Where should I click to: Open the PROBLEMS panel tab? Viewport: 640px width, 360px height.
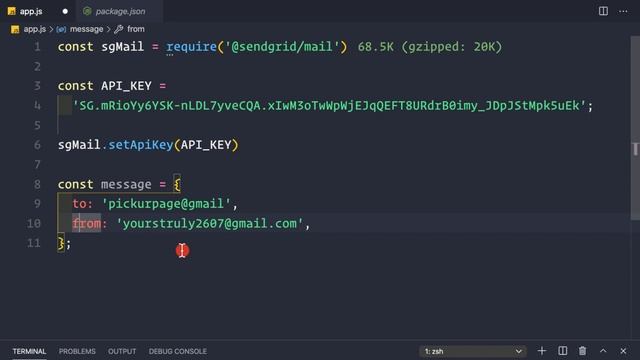click(77, 351)
